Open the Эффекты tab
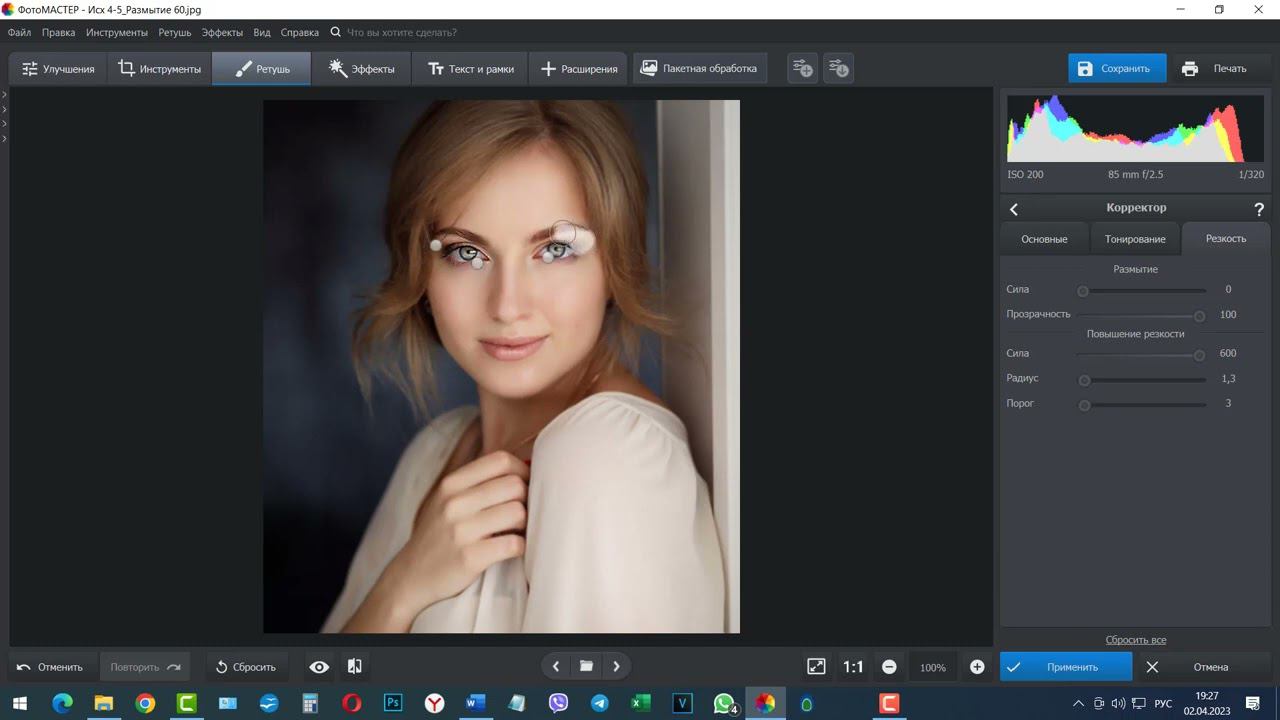Viewport: 1280px width, 720px height. (361, 69)
